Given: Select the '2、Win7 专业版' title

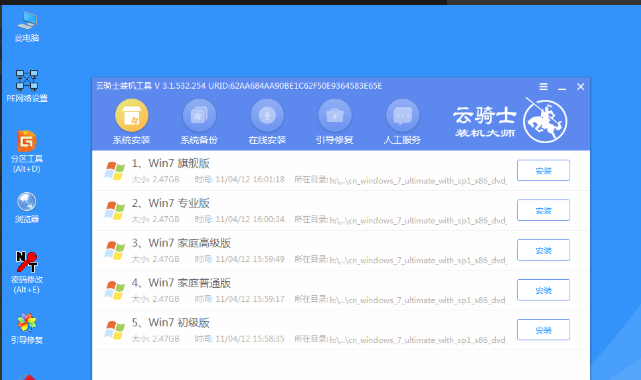Looking at the screenshot, I should point(170,203).
